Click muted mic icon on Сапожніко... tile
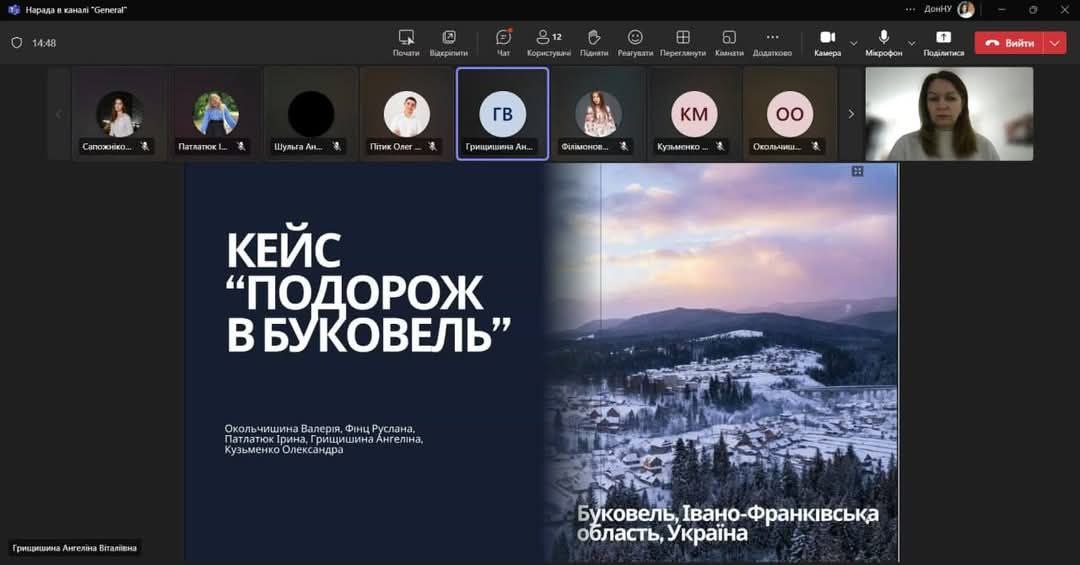 pyautogui.click(x=145, y=146)
